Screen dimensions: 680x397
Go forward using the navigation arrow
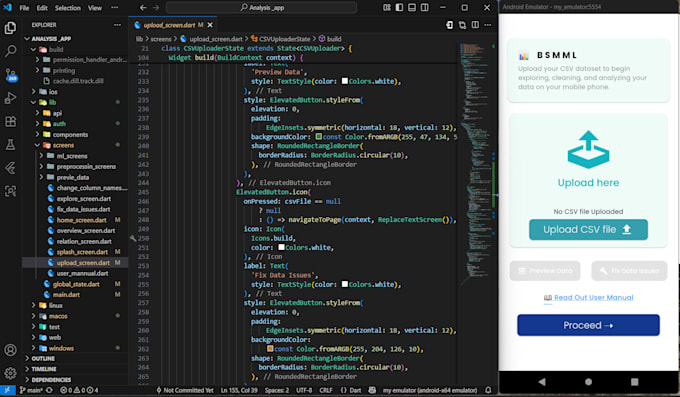(156, 7)
